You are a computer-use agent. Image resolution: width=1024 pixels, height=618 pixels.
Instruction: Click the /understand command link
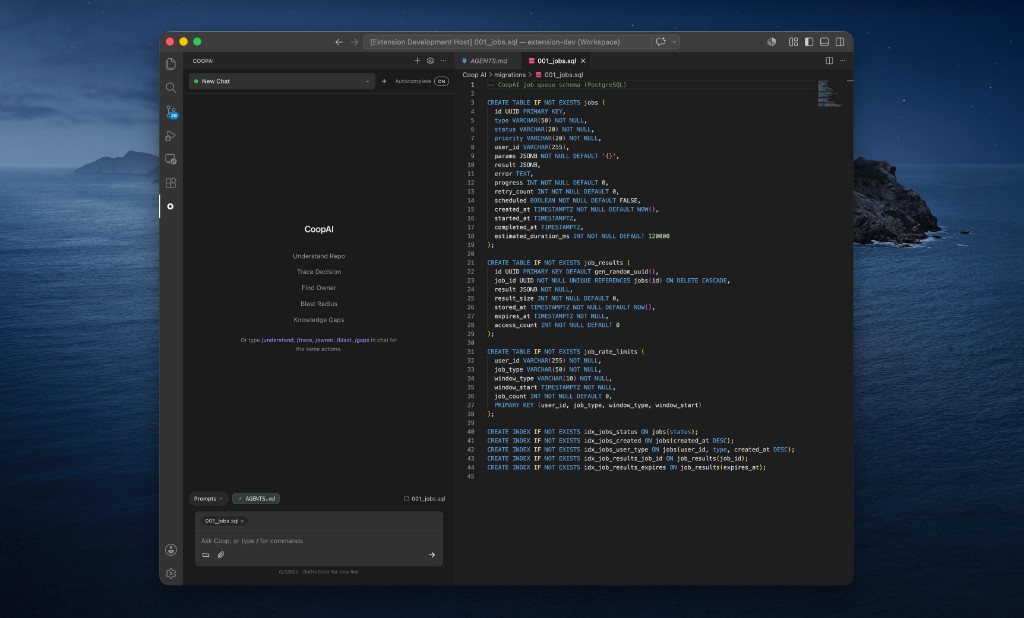(278, 340)
